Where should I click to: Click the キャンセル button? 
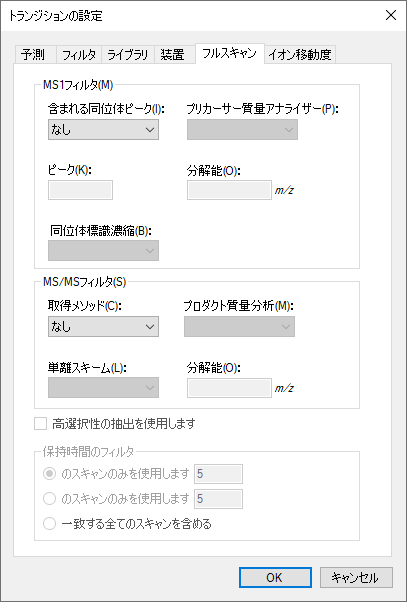(x=356, y=577)
